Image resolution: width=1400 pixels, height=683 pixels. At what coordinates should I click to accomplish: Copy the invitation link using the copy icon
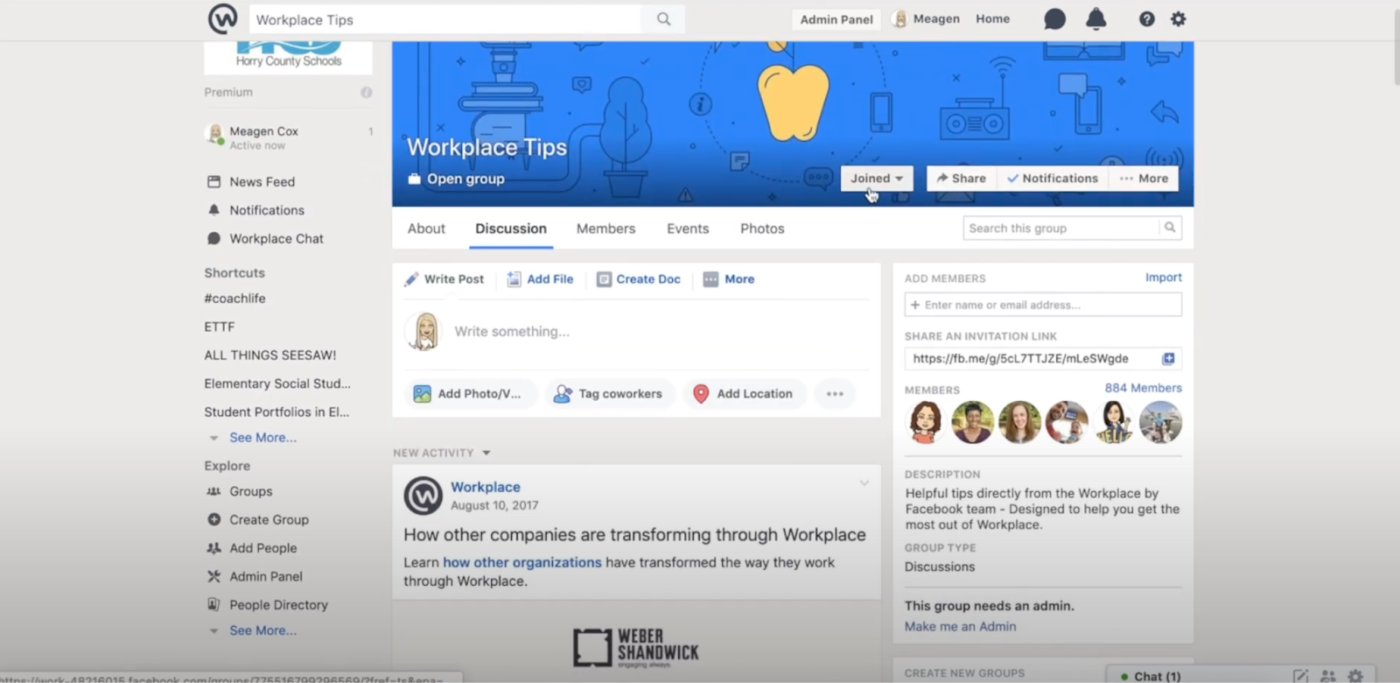[1168, 359]
